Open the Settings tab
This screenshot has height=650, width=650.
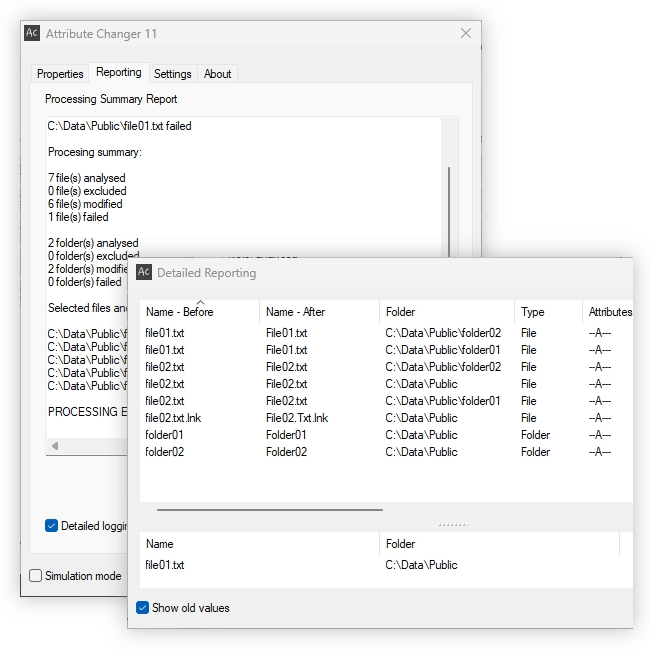172,74
